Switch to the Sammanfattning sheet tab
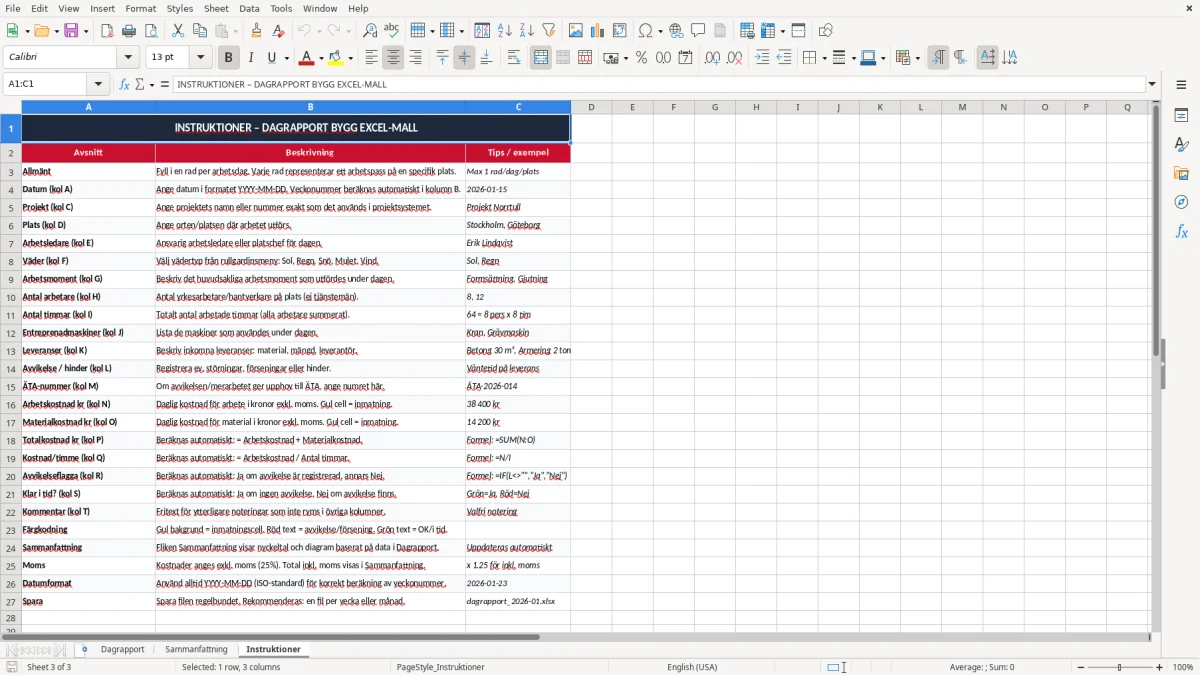The height and width of the screenshot is (675, 1200). (196, 650)
